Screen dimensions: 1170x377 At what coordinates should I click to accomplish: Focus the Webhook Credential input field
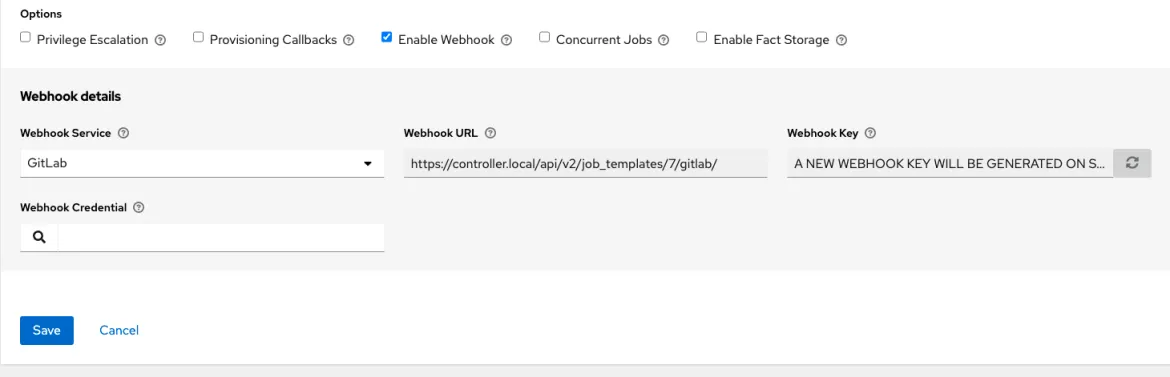click(221, 237)
